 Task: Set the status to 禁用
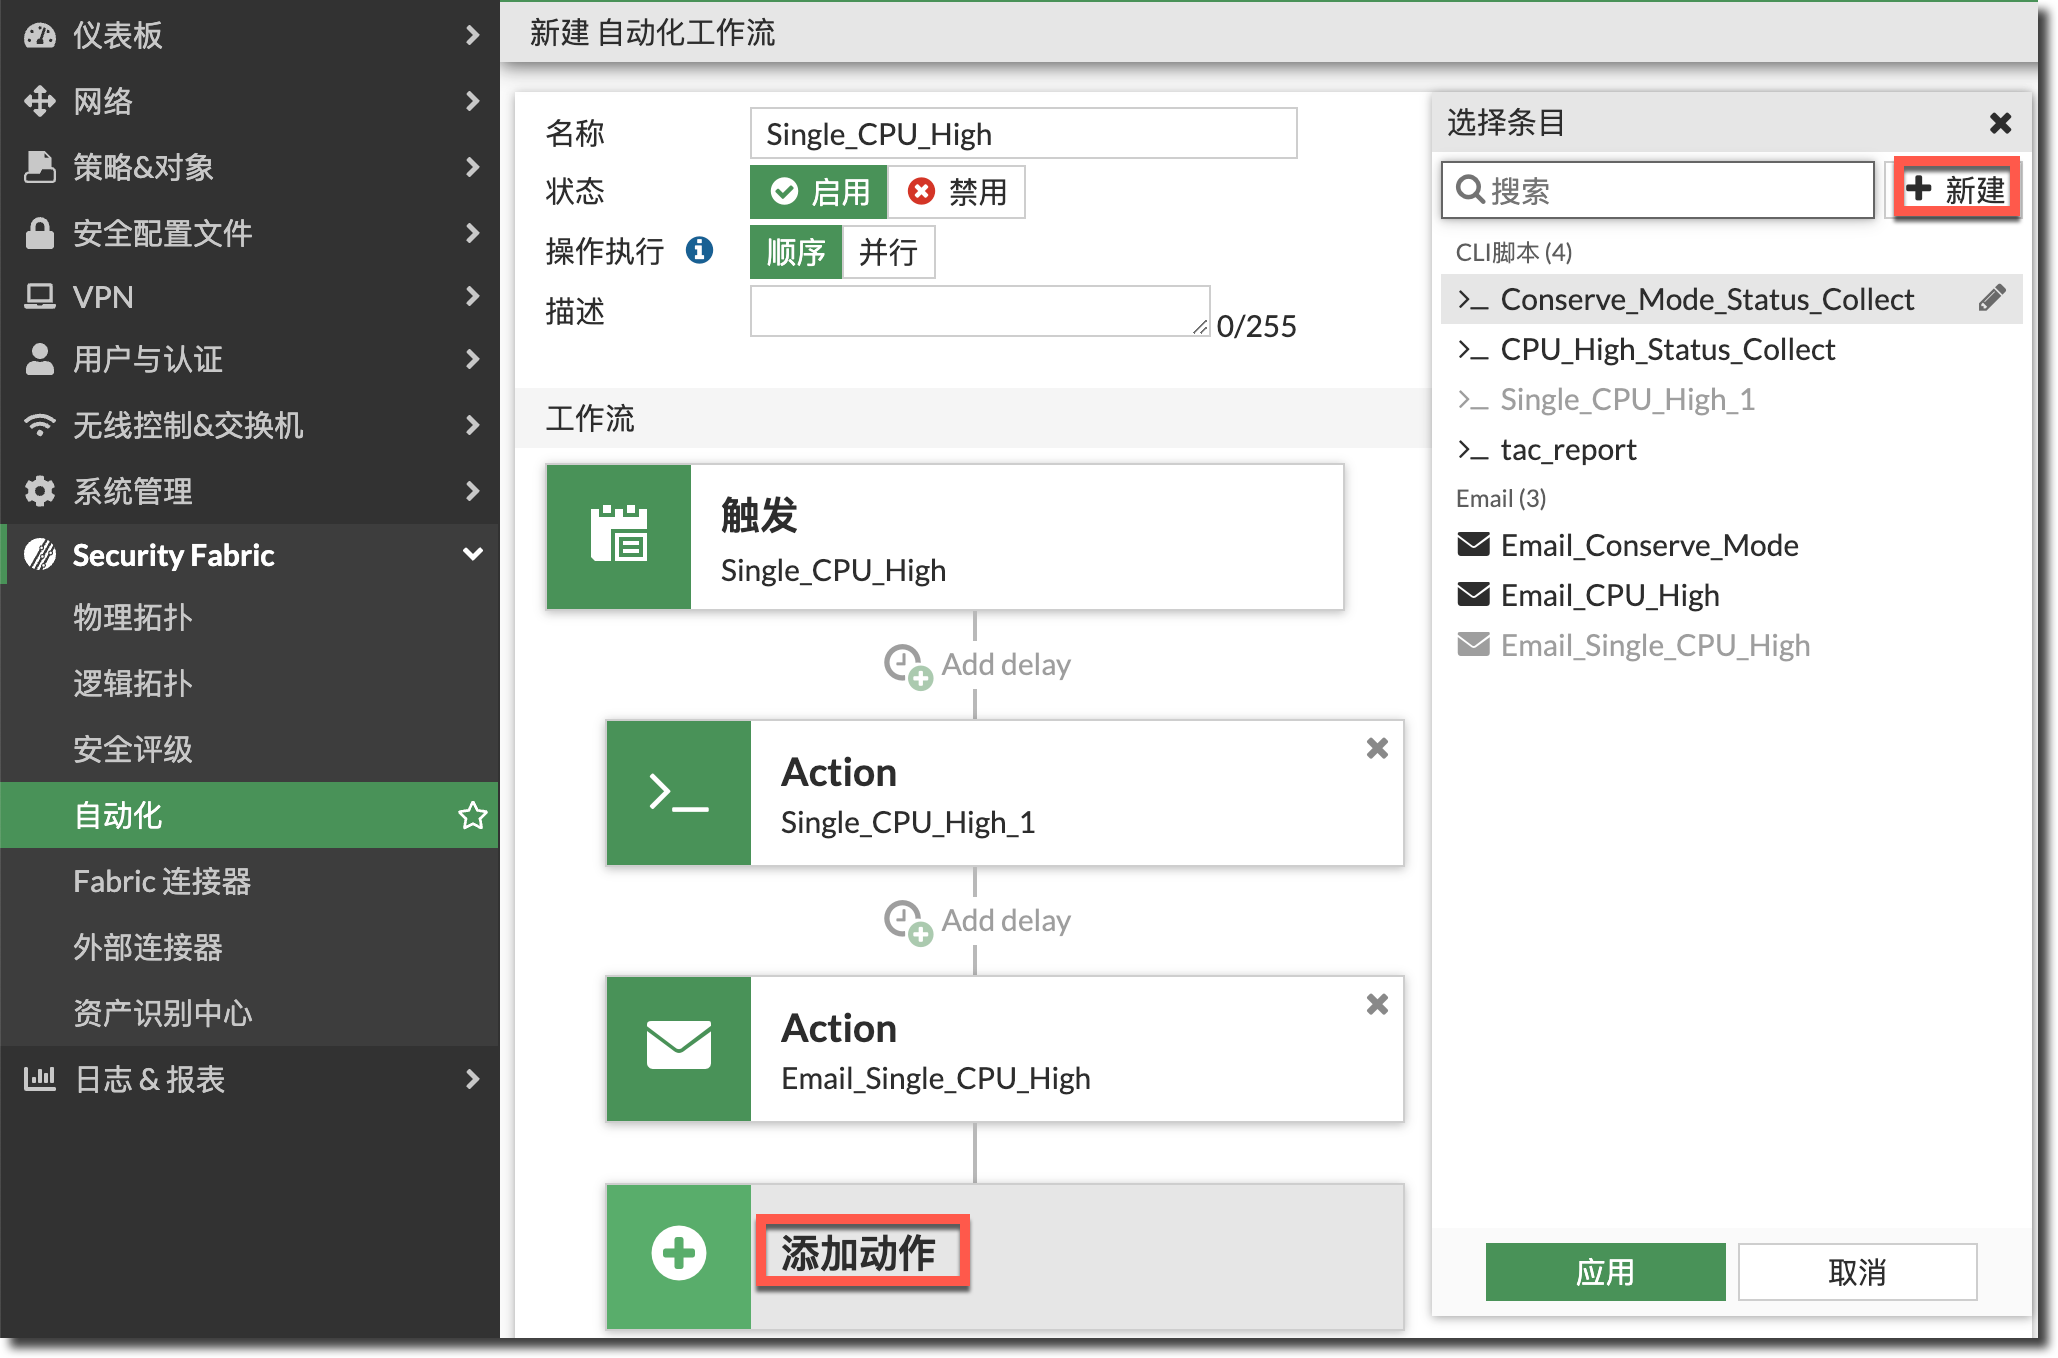[957, 192]
